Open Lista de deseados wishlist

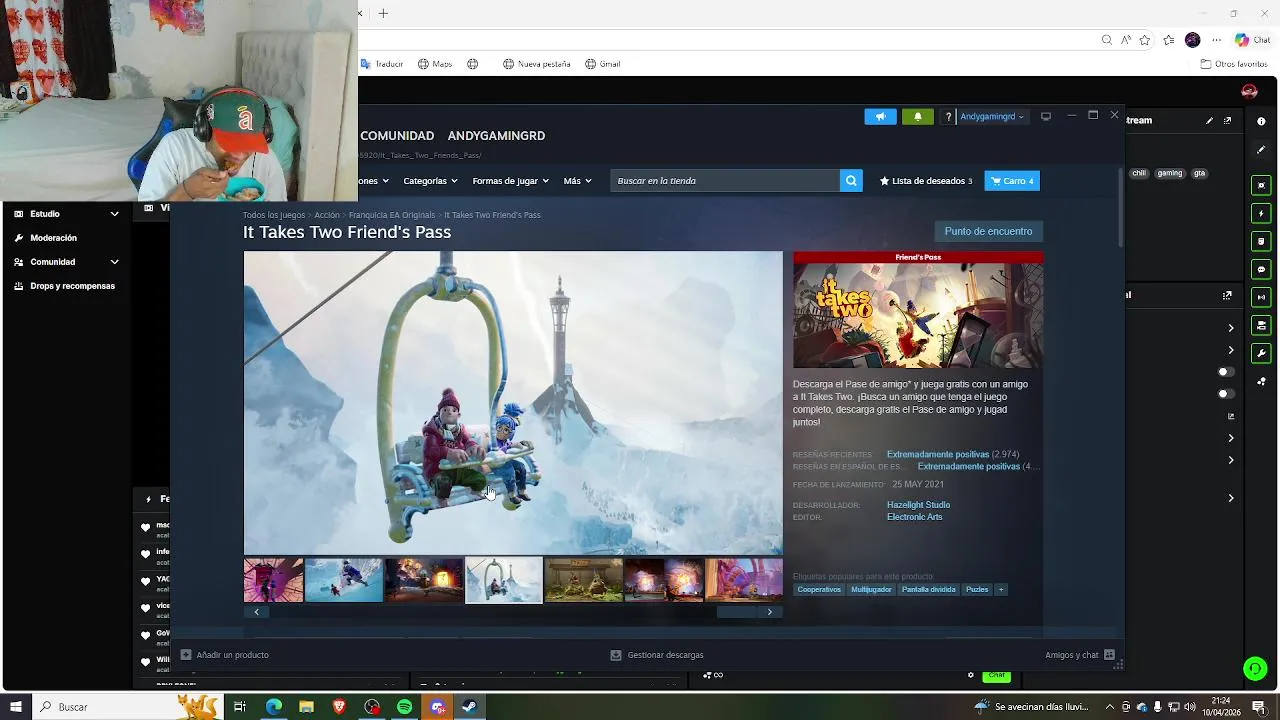pos(925,181)
